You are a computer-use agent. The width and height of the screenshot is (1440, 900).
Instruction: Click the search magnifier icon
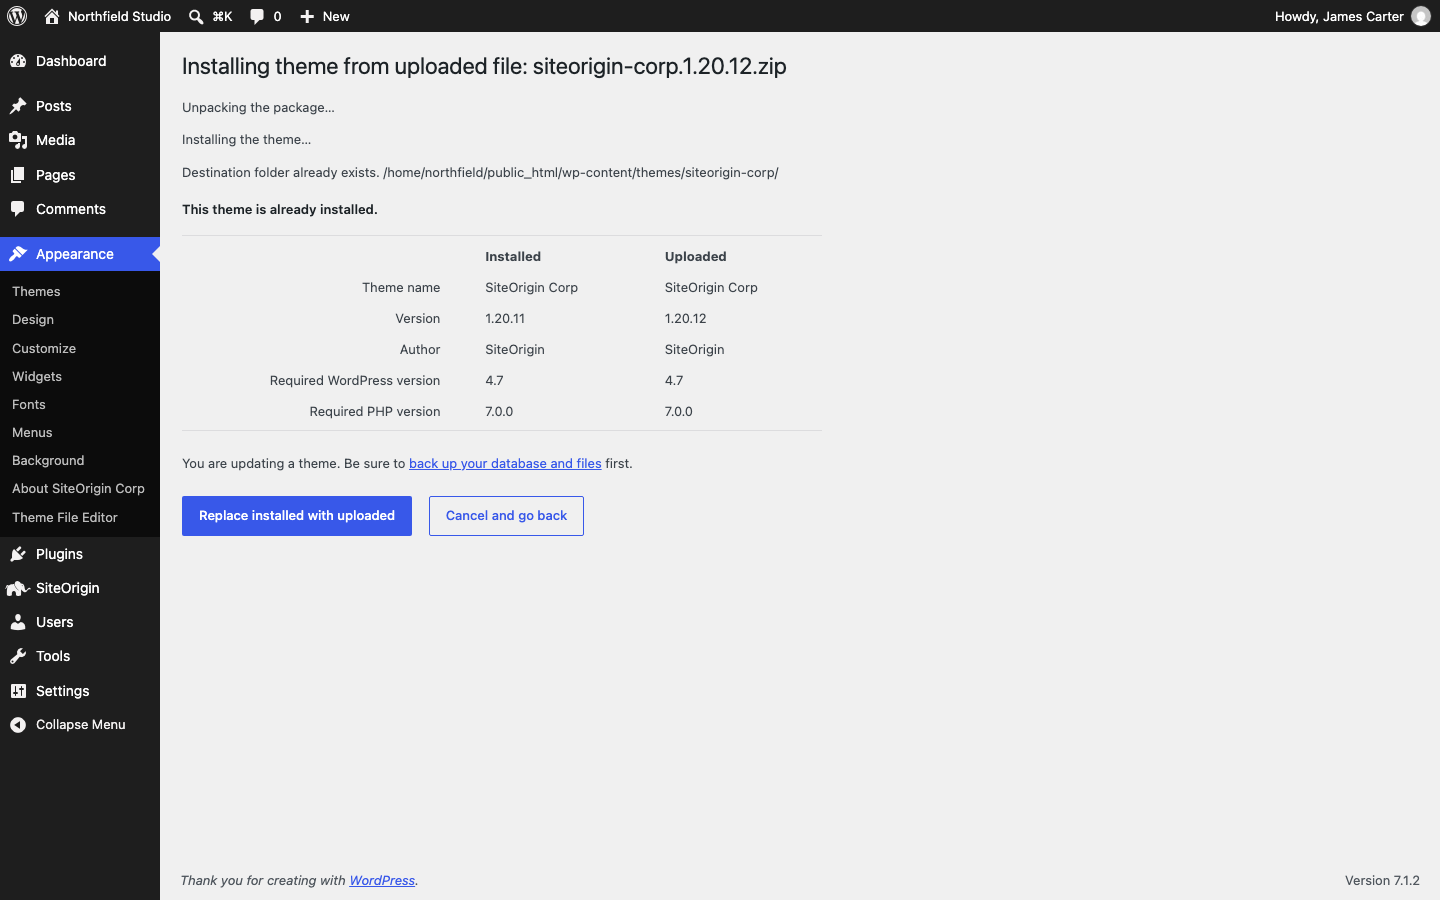pos(196,16)
